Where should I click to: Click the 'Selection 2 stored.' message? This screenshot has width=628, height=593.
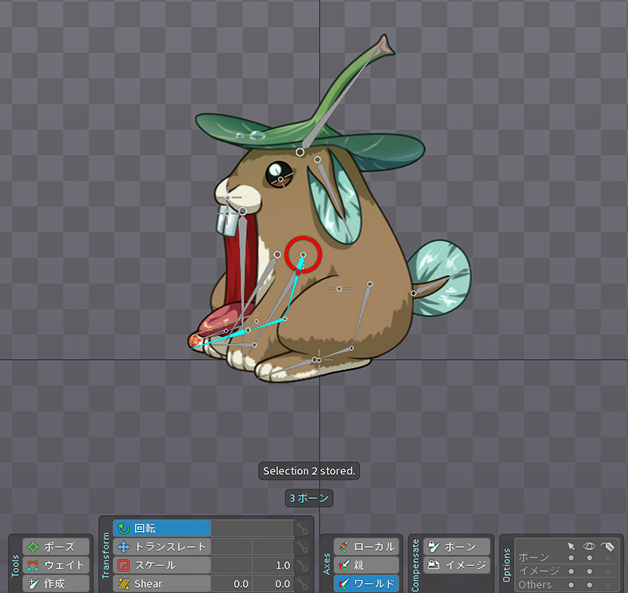pos(309,471)
